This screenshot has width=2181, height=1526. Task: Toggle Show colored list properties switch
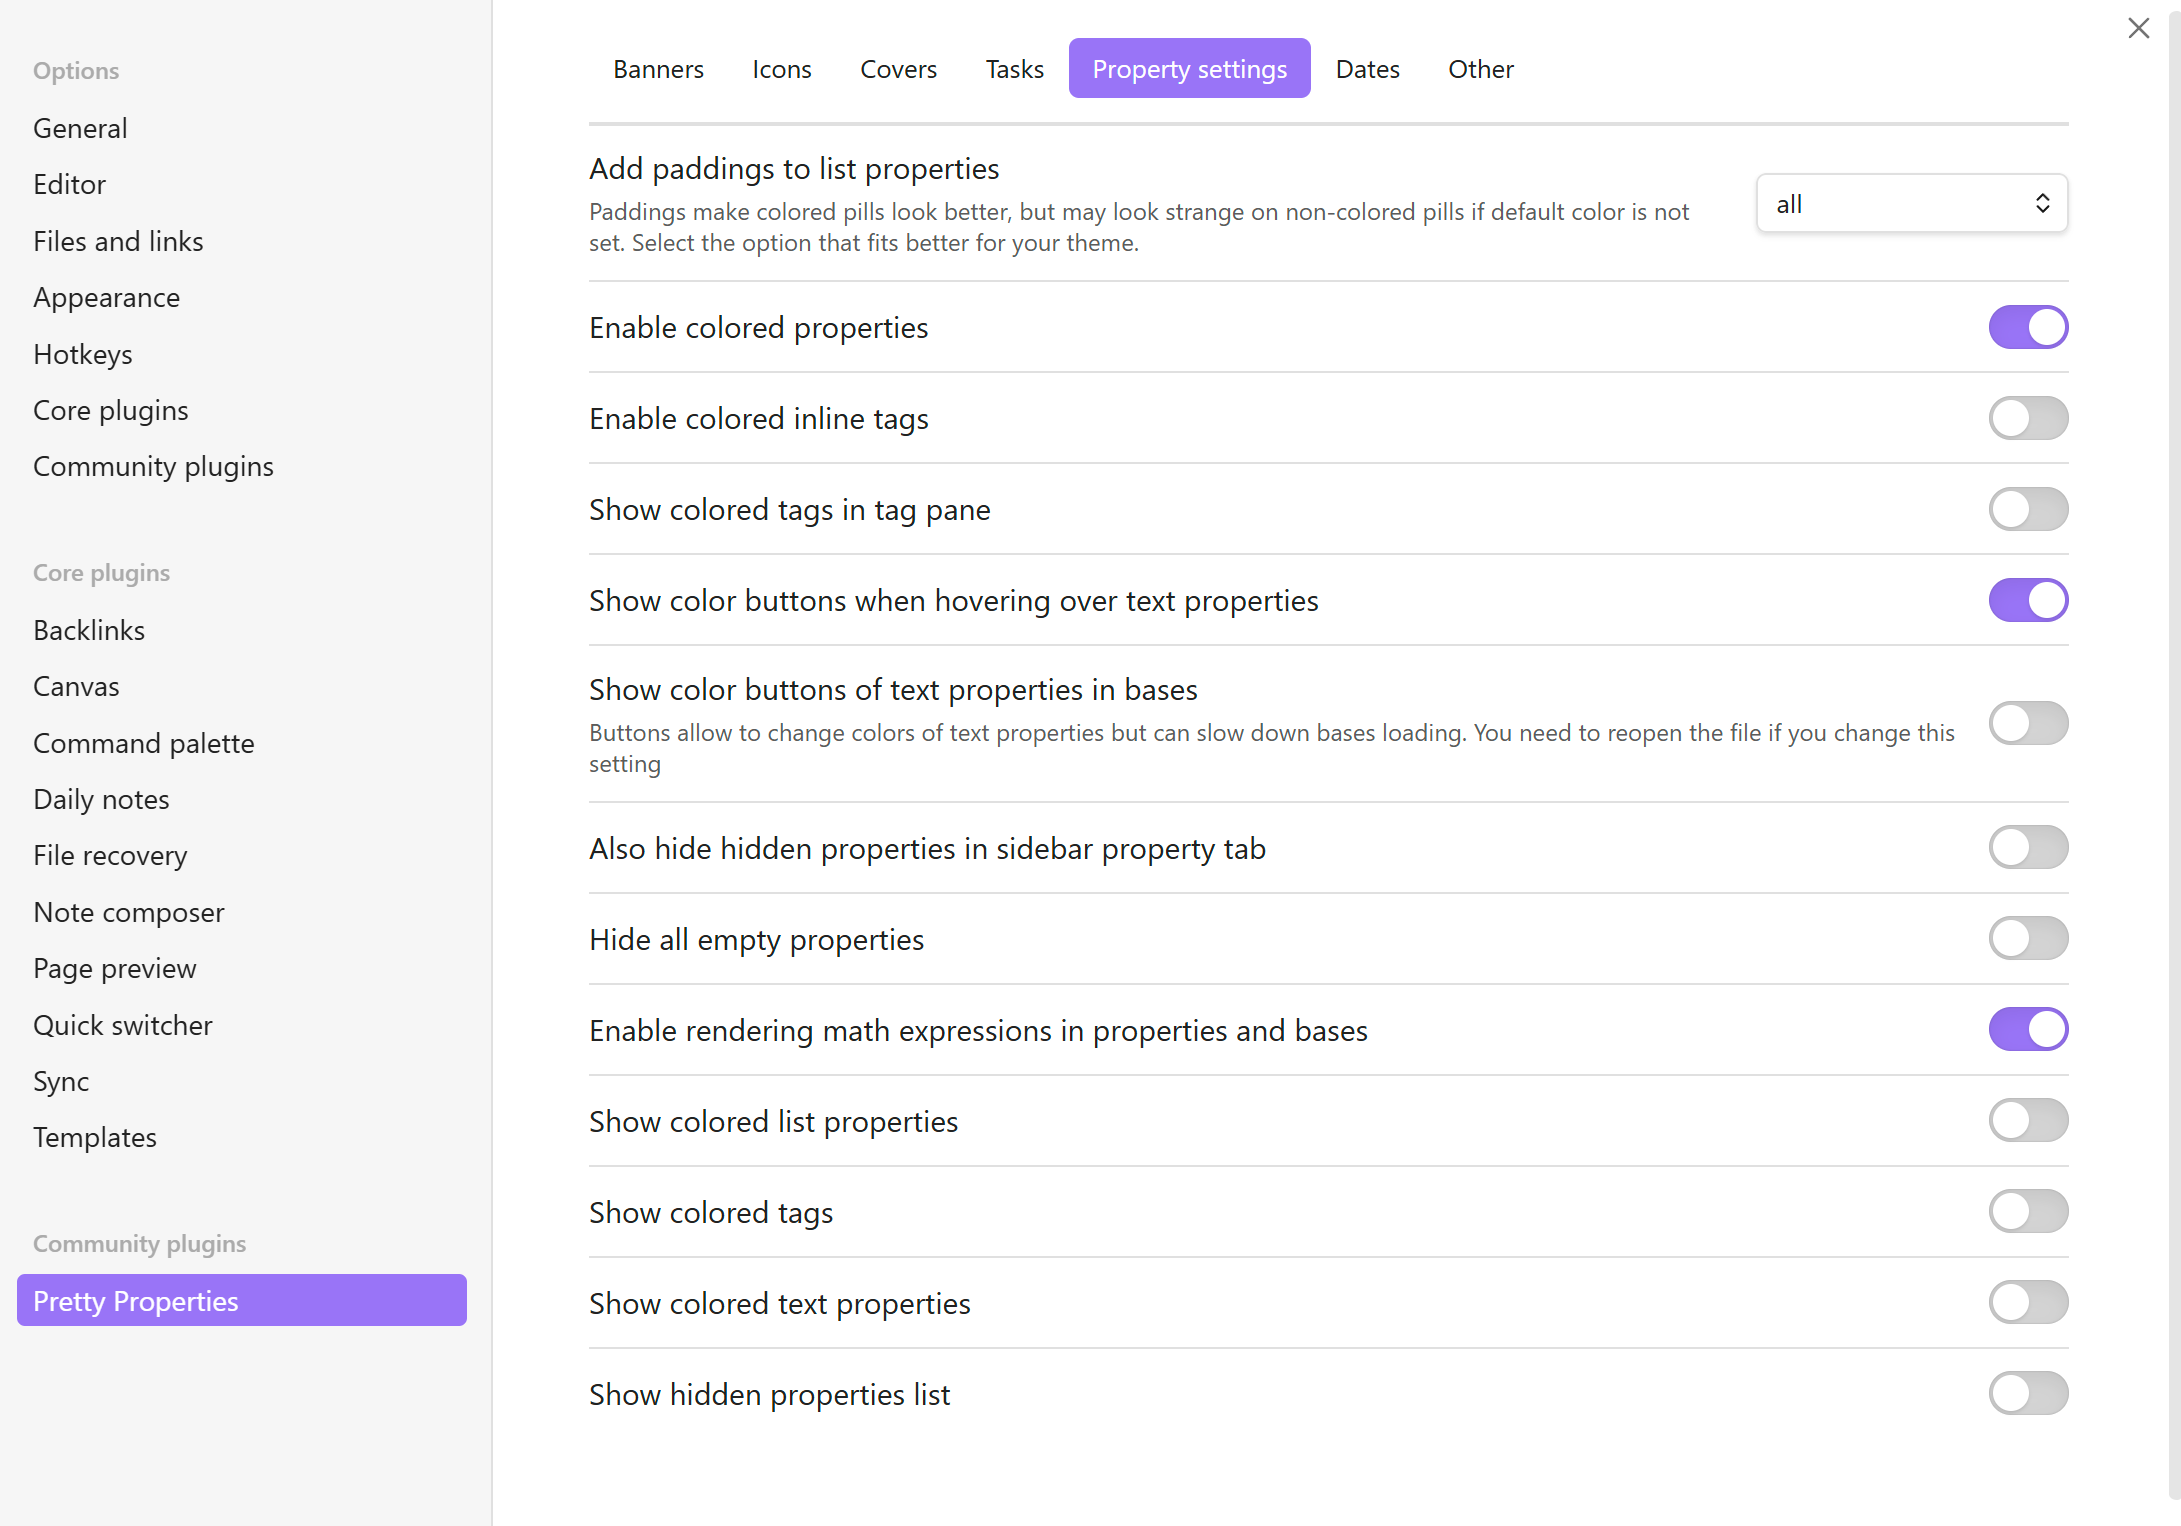2027,1120
